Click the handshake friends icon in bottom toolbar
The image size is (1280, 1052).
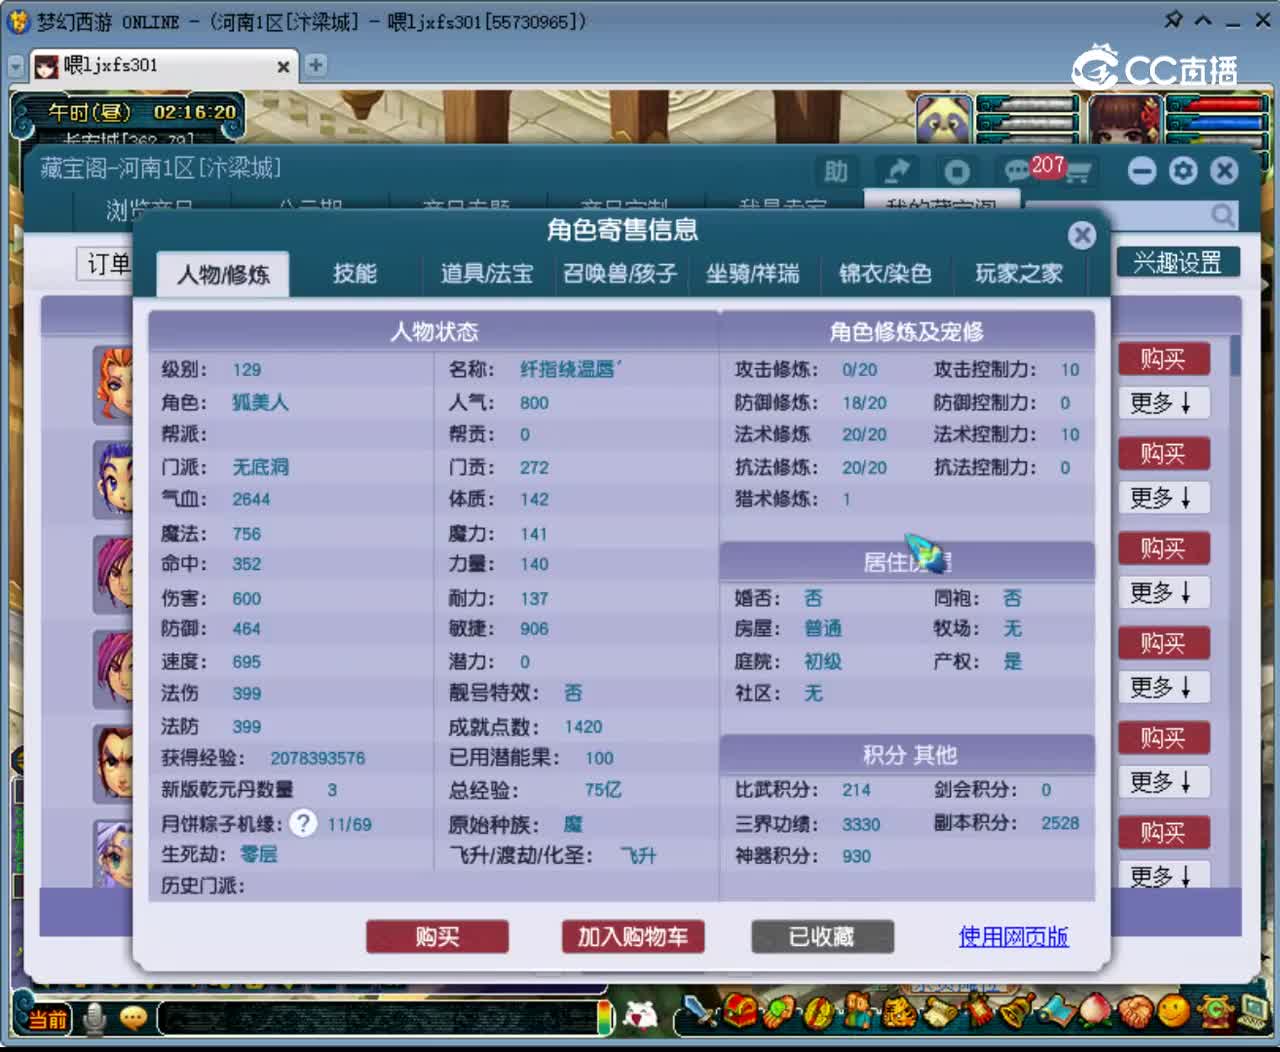(x=1135, y=1013)
